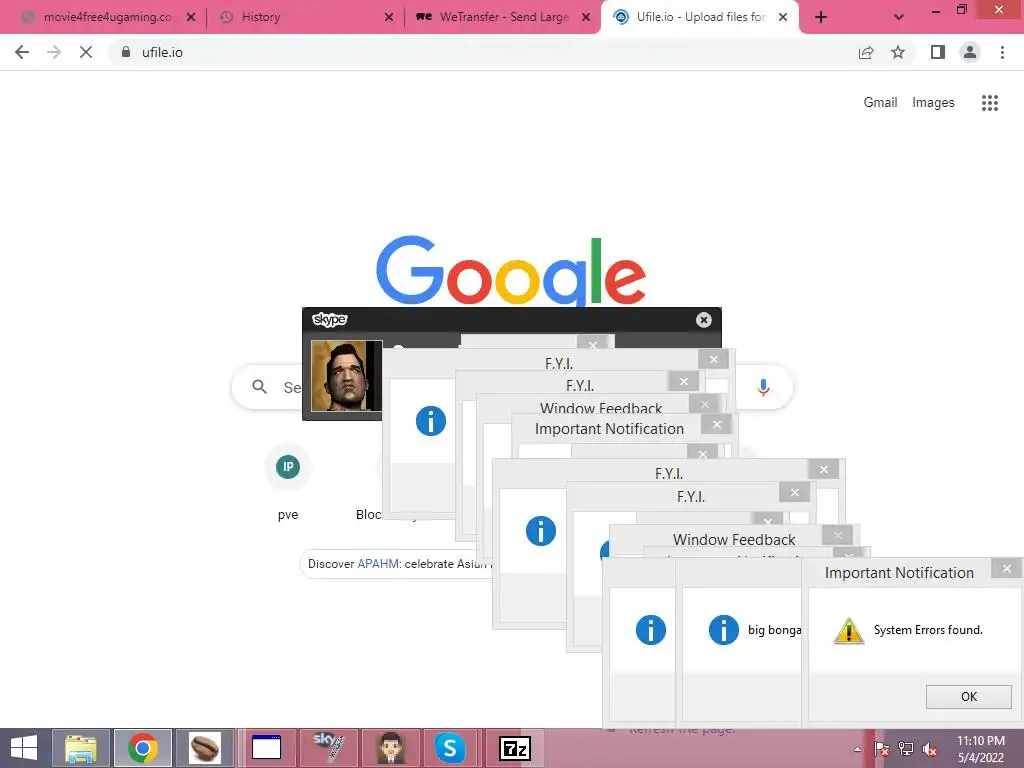Open the APAHM doodle link
Image resolution: width=1024 pixels, height=768 pixels.
(x=377, y=564)
